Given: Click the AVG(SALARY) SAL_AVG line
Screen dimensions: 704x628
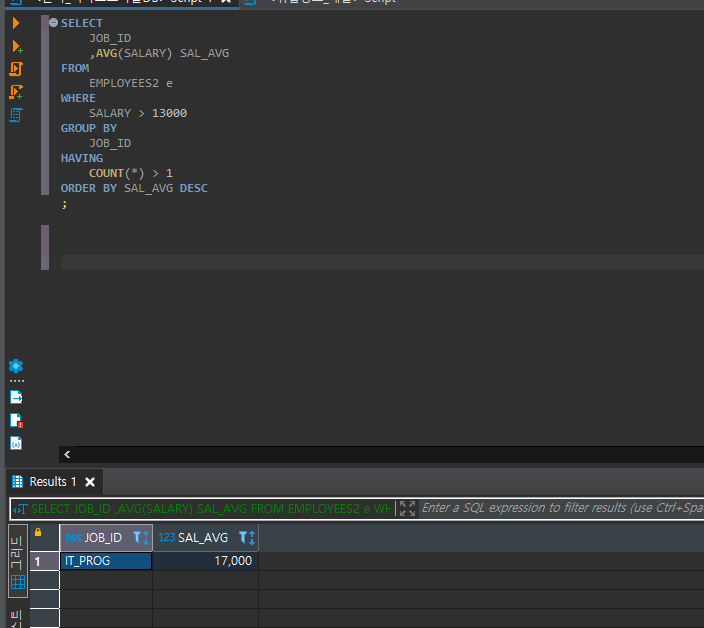Looking at the screenshot, I should click(159, 53).
